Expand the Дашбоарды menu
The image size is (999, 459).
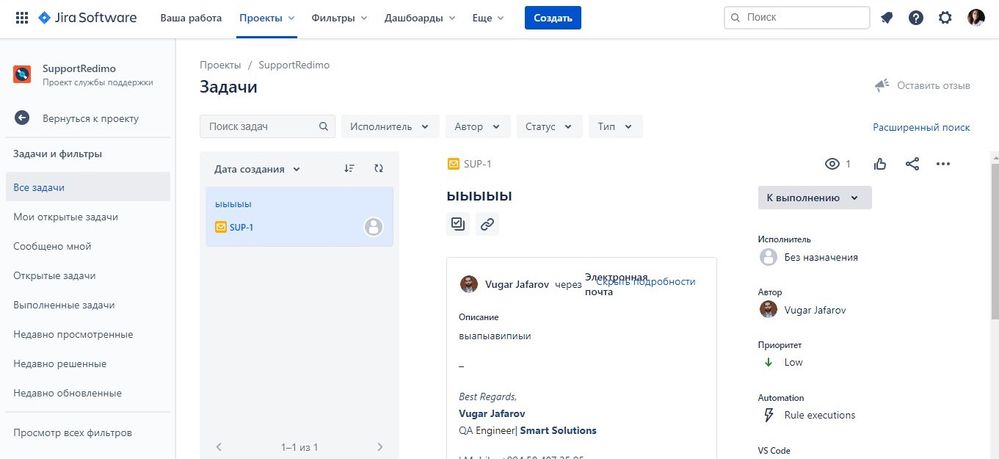pyautogui.click(x=420, y=18)
